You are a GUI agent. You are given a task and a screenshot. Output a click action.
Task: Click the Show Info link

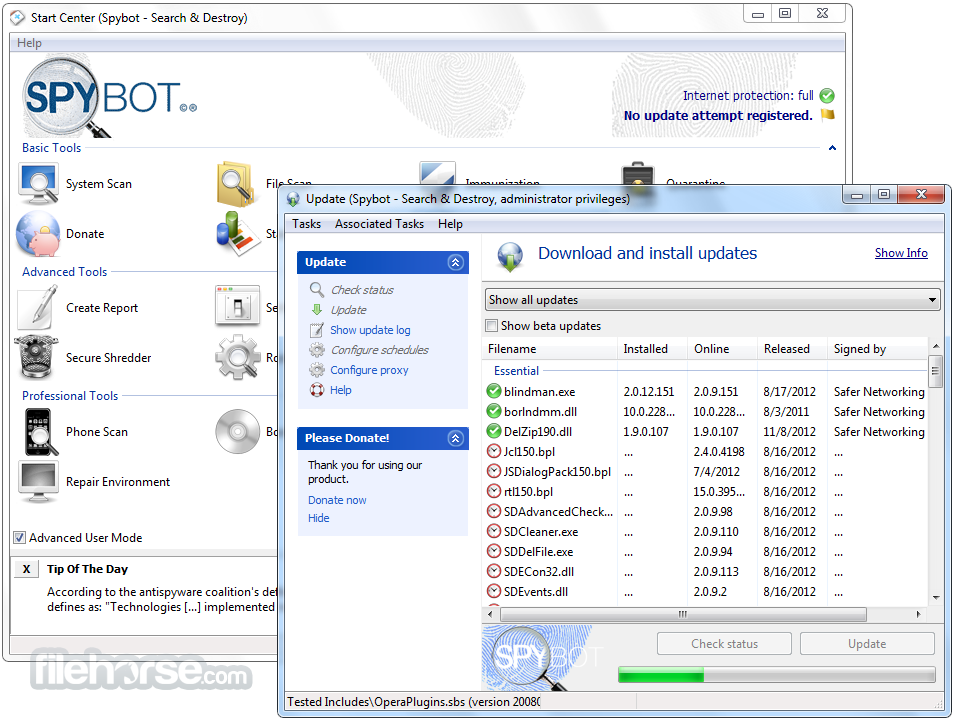[901, 253]
